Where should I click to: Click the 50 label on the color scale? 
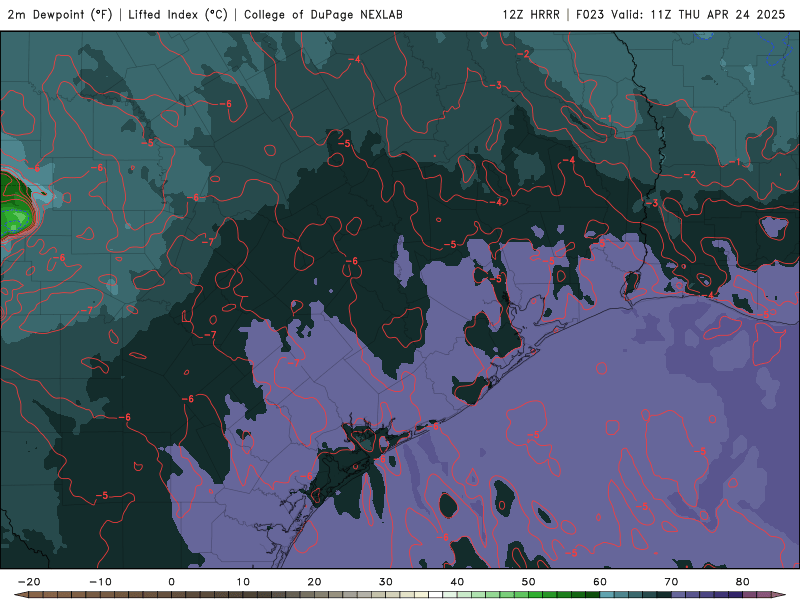pos(529,582)
